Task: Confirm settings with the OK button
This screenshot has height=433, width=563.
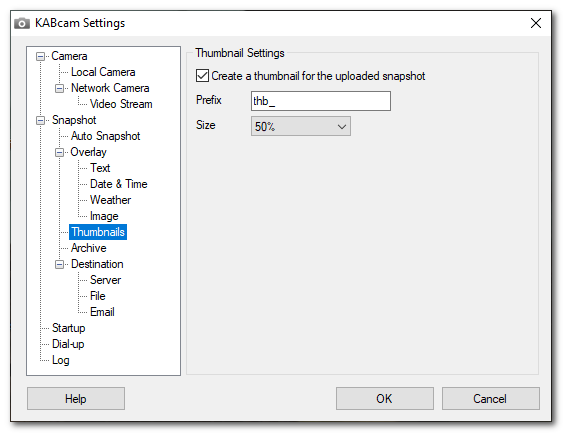Action: pos(385,399)
